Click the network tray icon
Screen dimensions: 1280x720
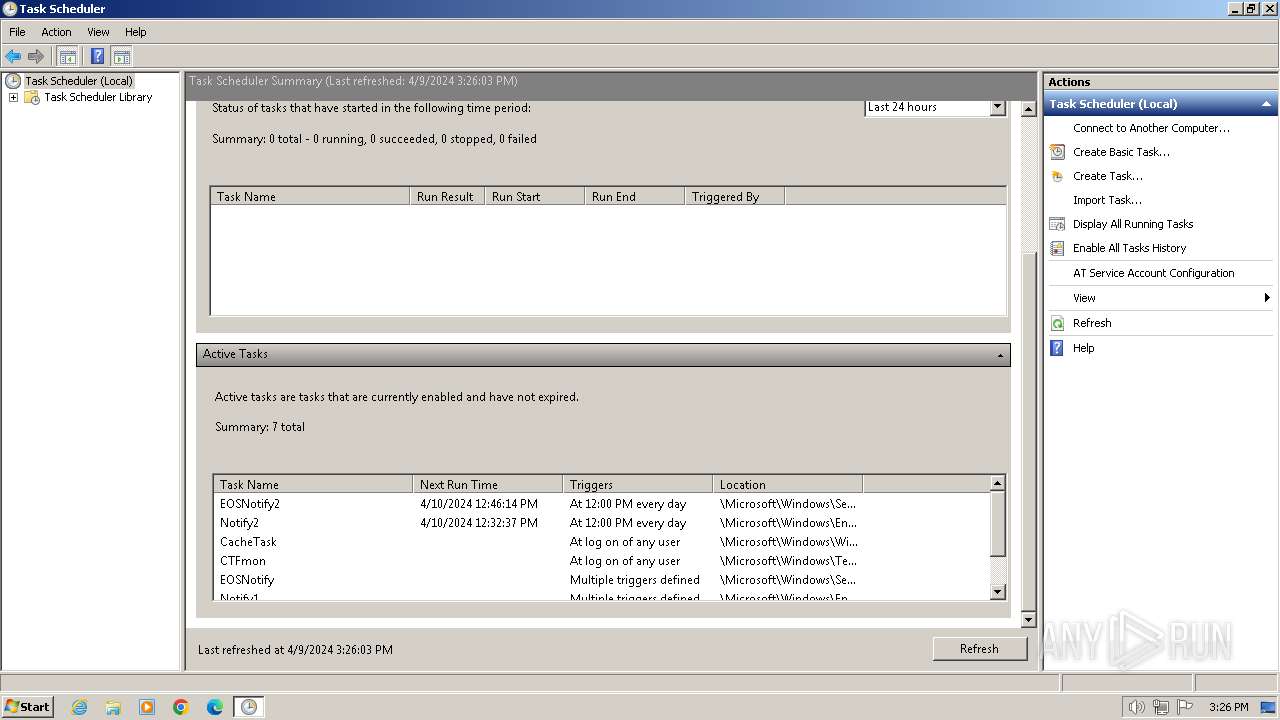tap(1160, 707)
